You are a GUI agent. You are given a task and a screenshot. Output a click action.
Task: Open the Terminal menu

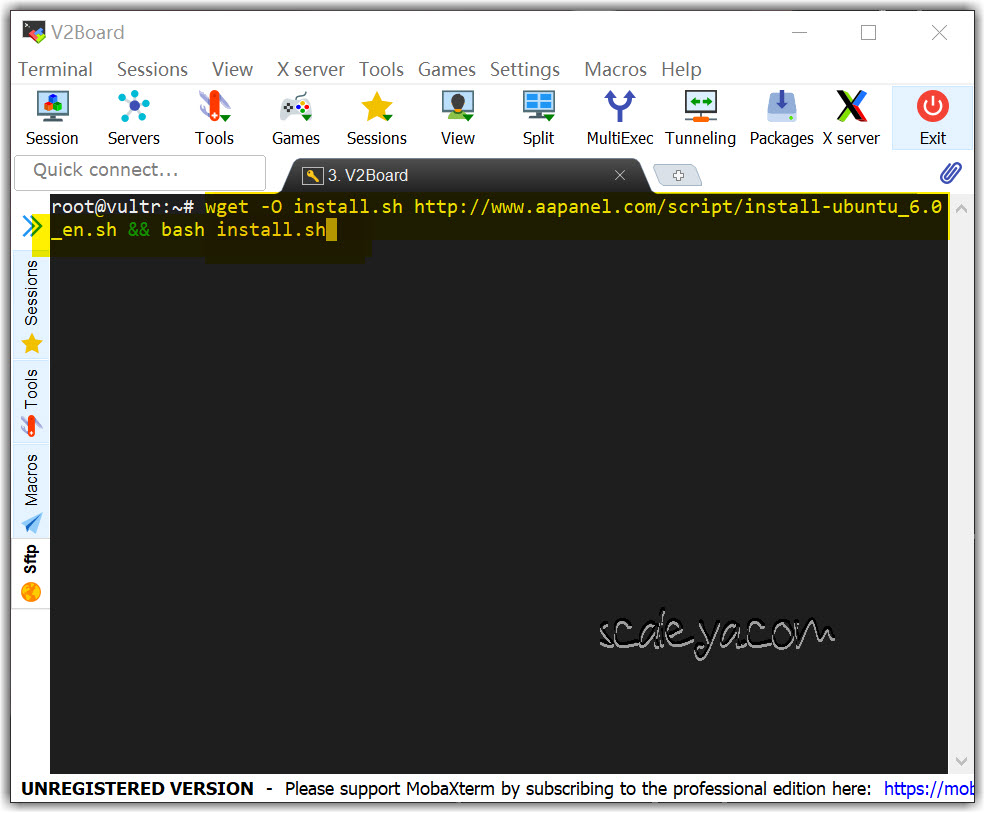pyautogui.click(x=55, y=69)
